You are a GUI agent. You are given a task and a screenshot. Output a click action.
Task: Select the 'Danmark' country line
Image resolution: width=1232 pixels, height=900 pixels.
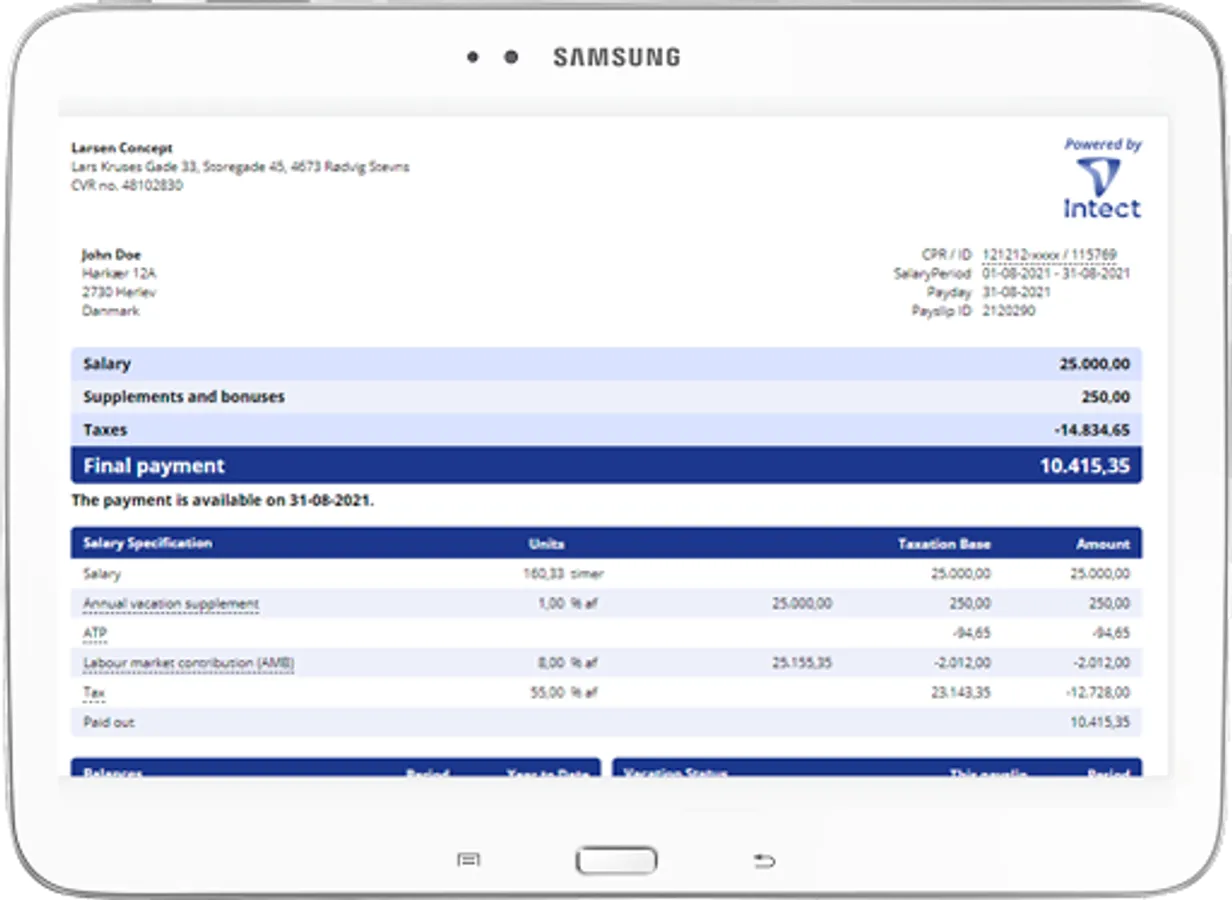click(x=110, y=311)
